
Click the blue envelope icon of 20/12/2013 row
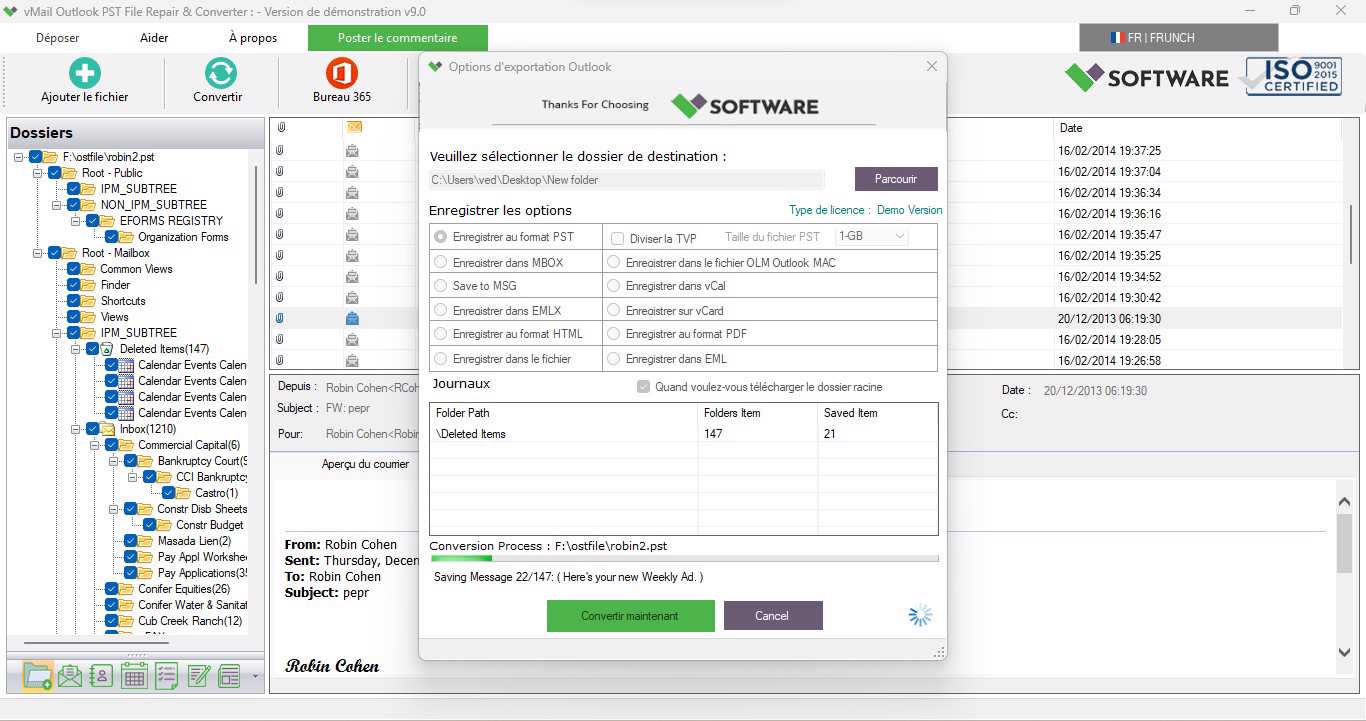[x=352, y=318]
